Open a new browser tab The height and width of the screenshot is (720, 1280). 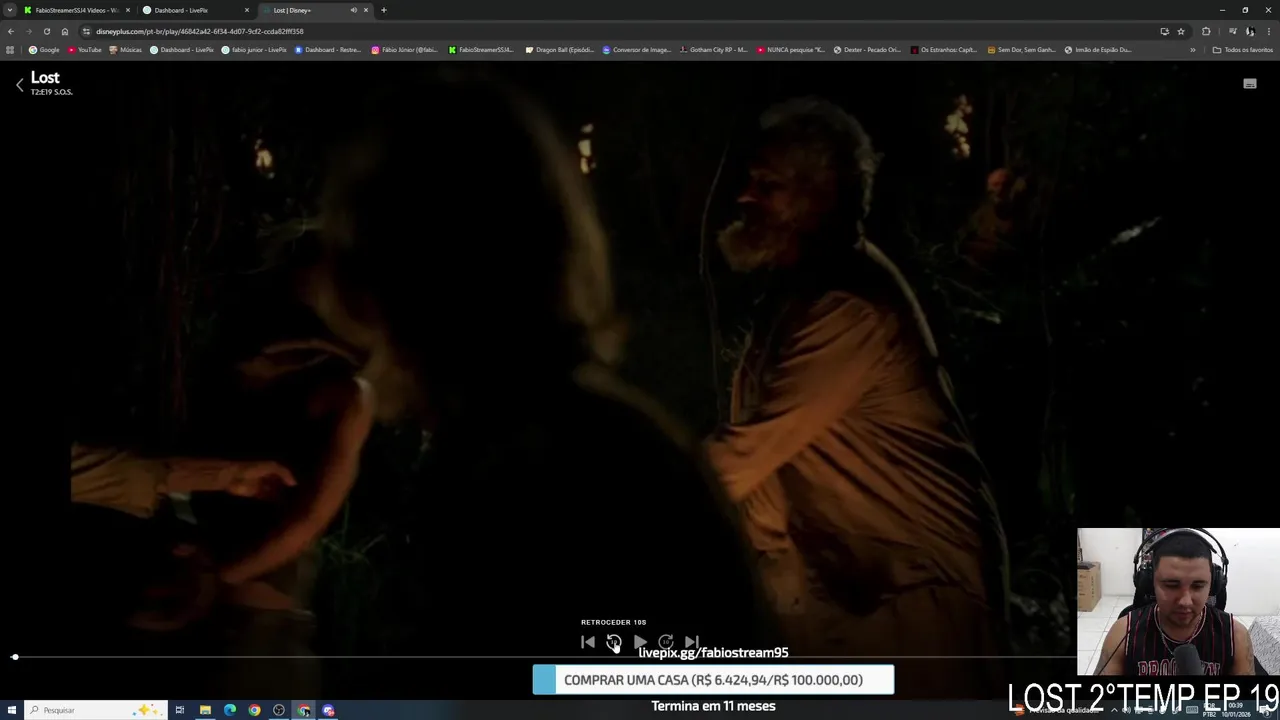tap(383, 10)
